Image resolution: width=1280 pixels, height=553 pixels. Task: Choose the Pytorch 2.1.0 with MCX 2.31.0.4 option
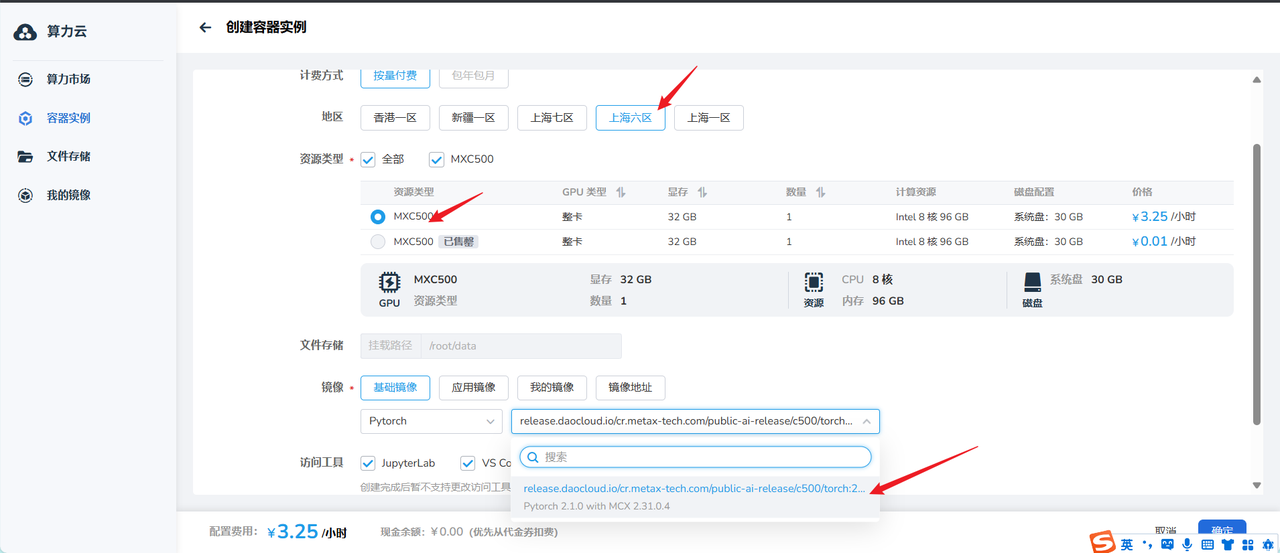(x=696, y=497)
